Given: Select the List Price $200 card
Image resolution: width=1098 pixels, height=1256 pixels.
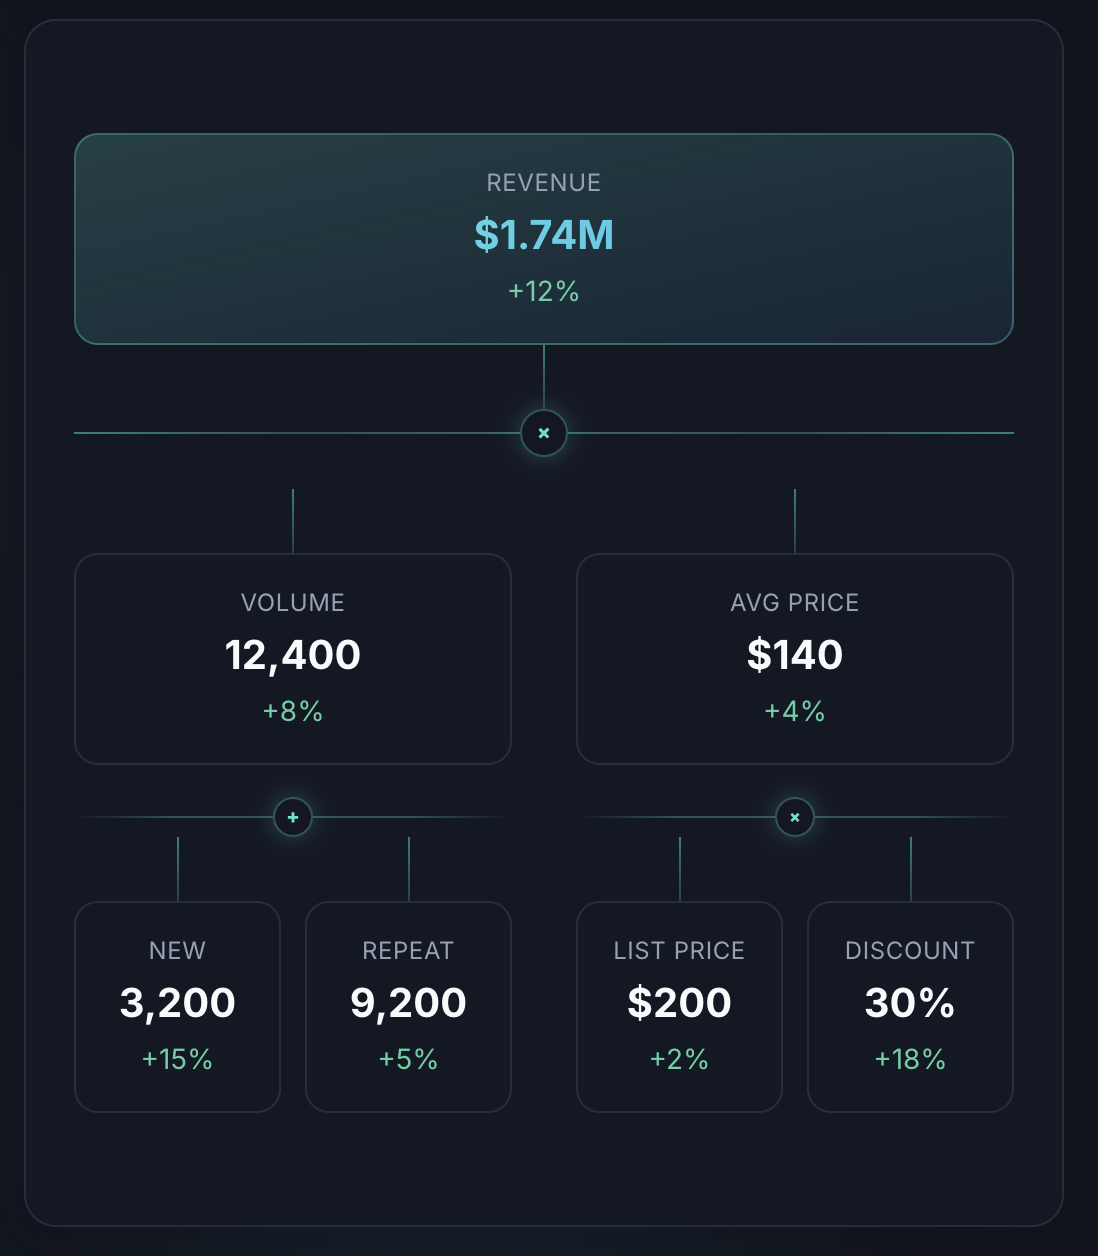Looking at the screenshot, I should point(680,1007).
